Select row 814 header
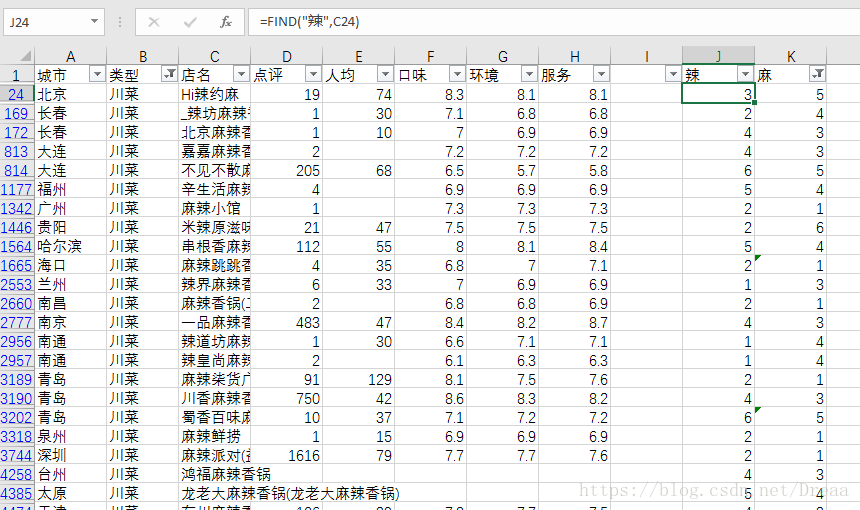The width and height of the screenshot is (860, 510). click(17, 171)
